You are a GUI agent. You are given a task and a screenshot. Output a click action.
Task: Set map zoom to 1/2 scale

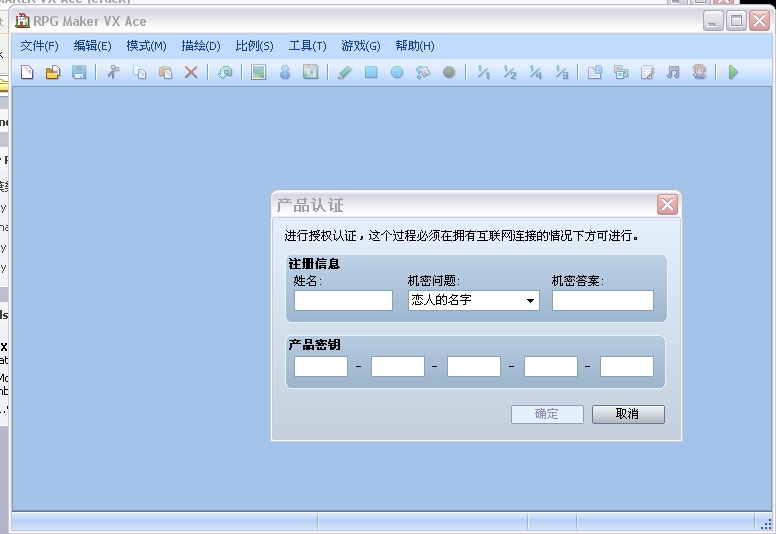pyautogui.click(x=510, y=72)
